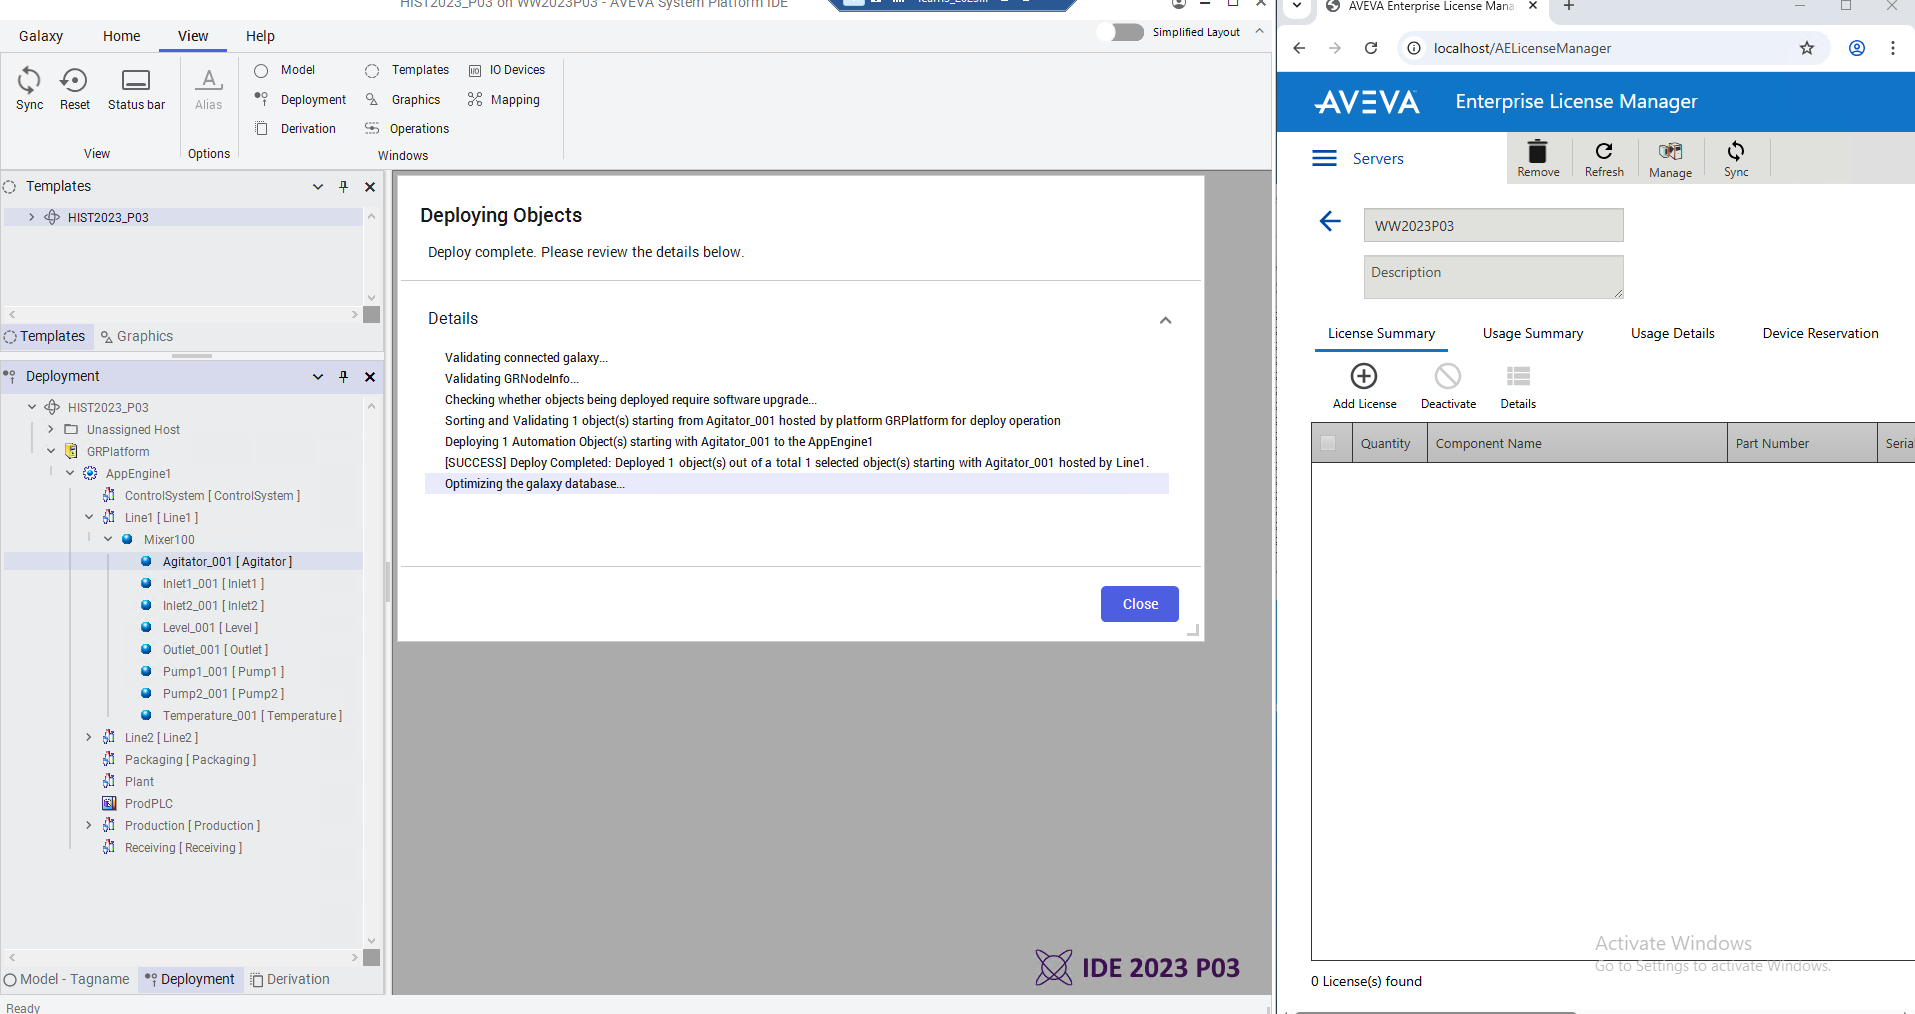Expand the Unassigned Host node
Image resolution: width=1915 pixels, height=1014 pixels.
[x=51, y=429]
